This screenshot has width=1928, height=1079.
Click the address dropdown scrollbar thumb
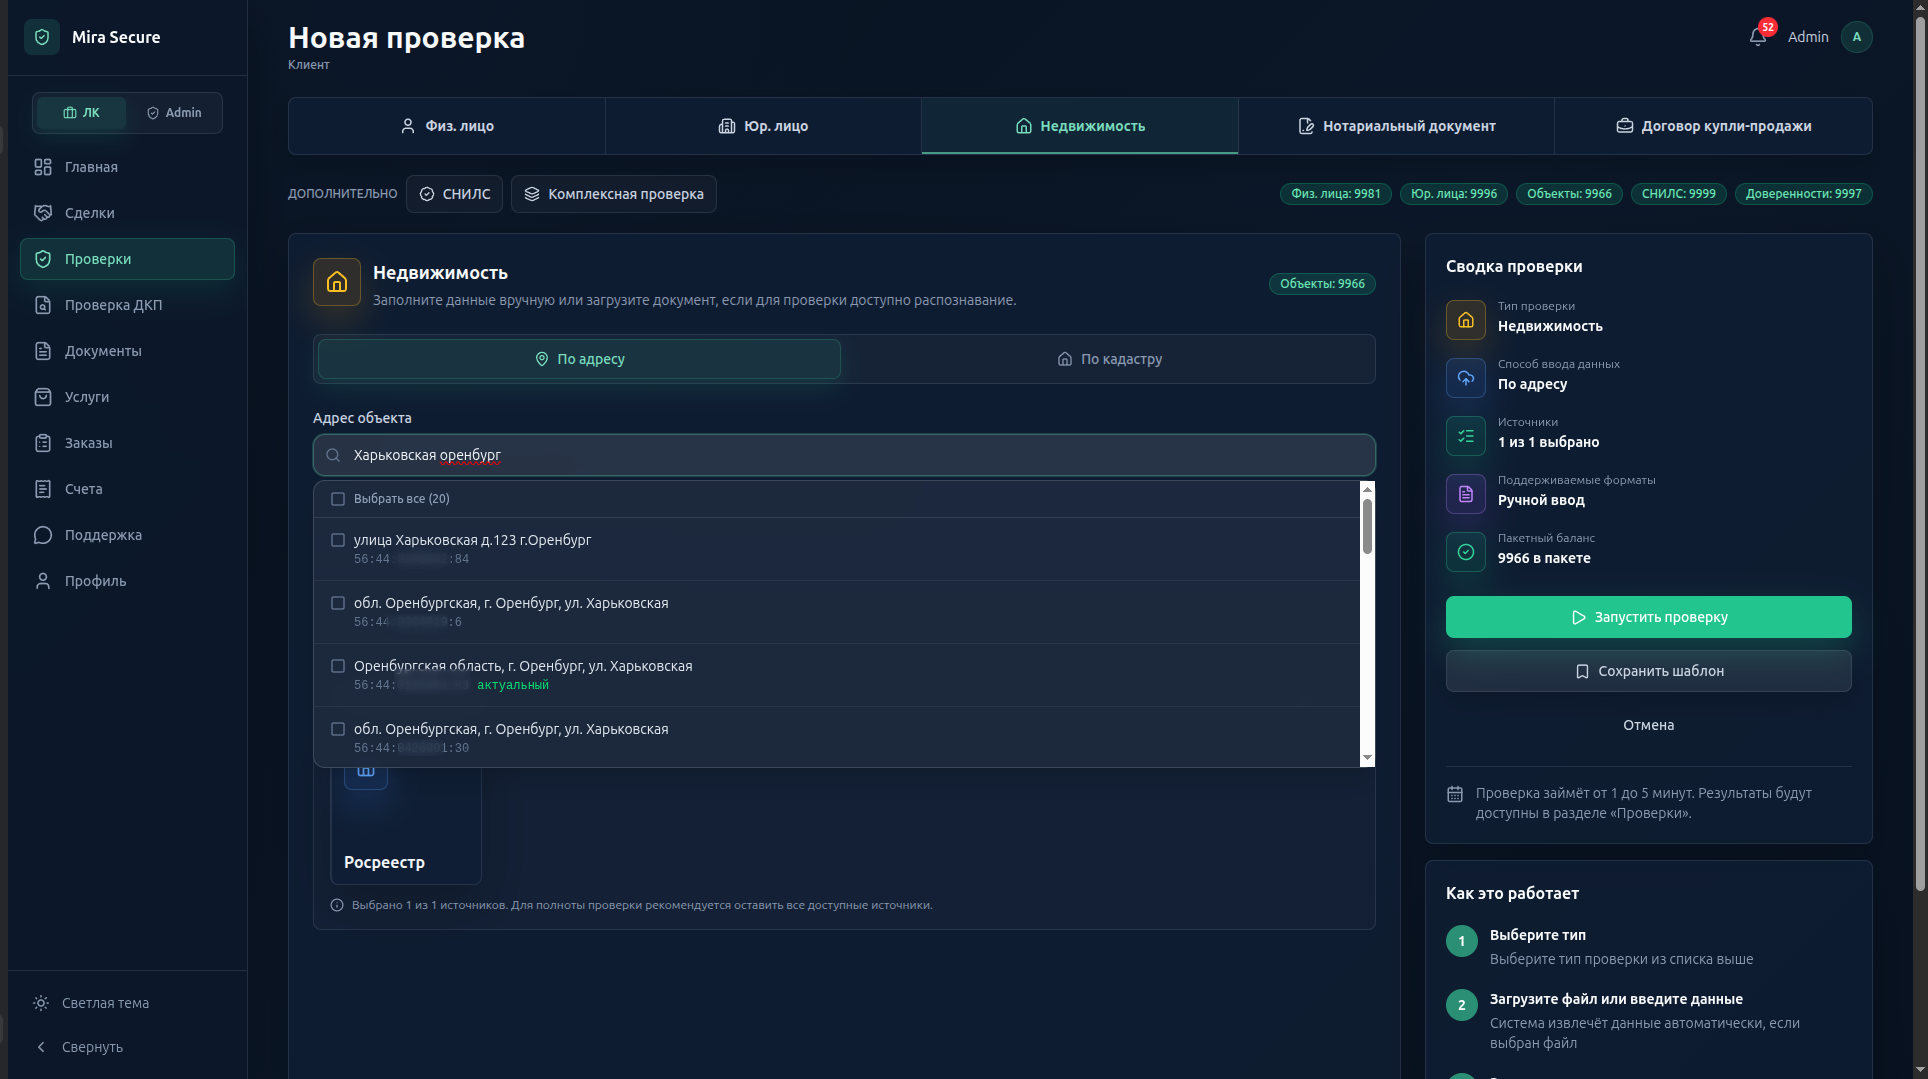1367,526
